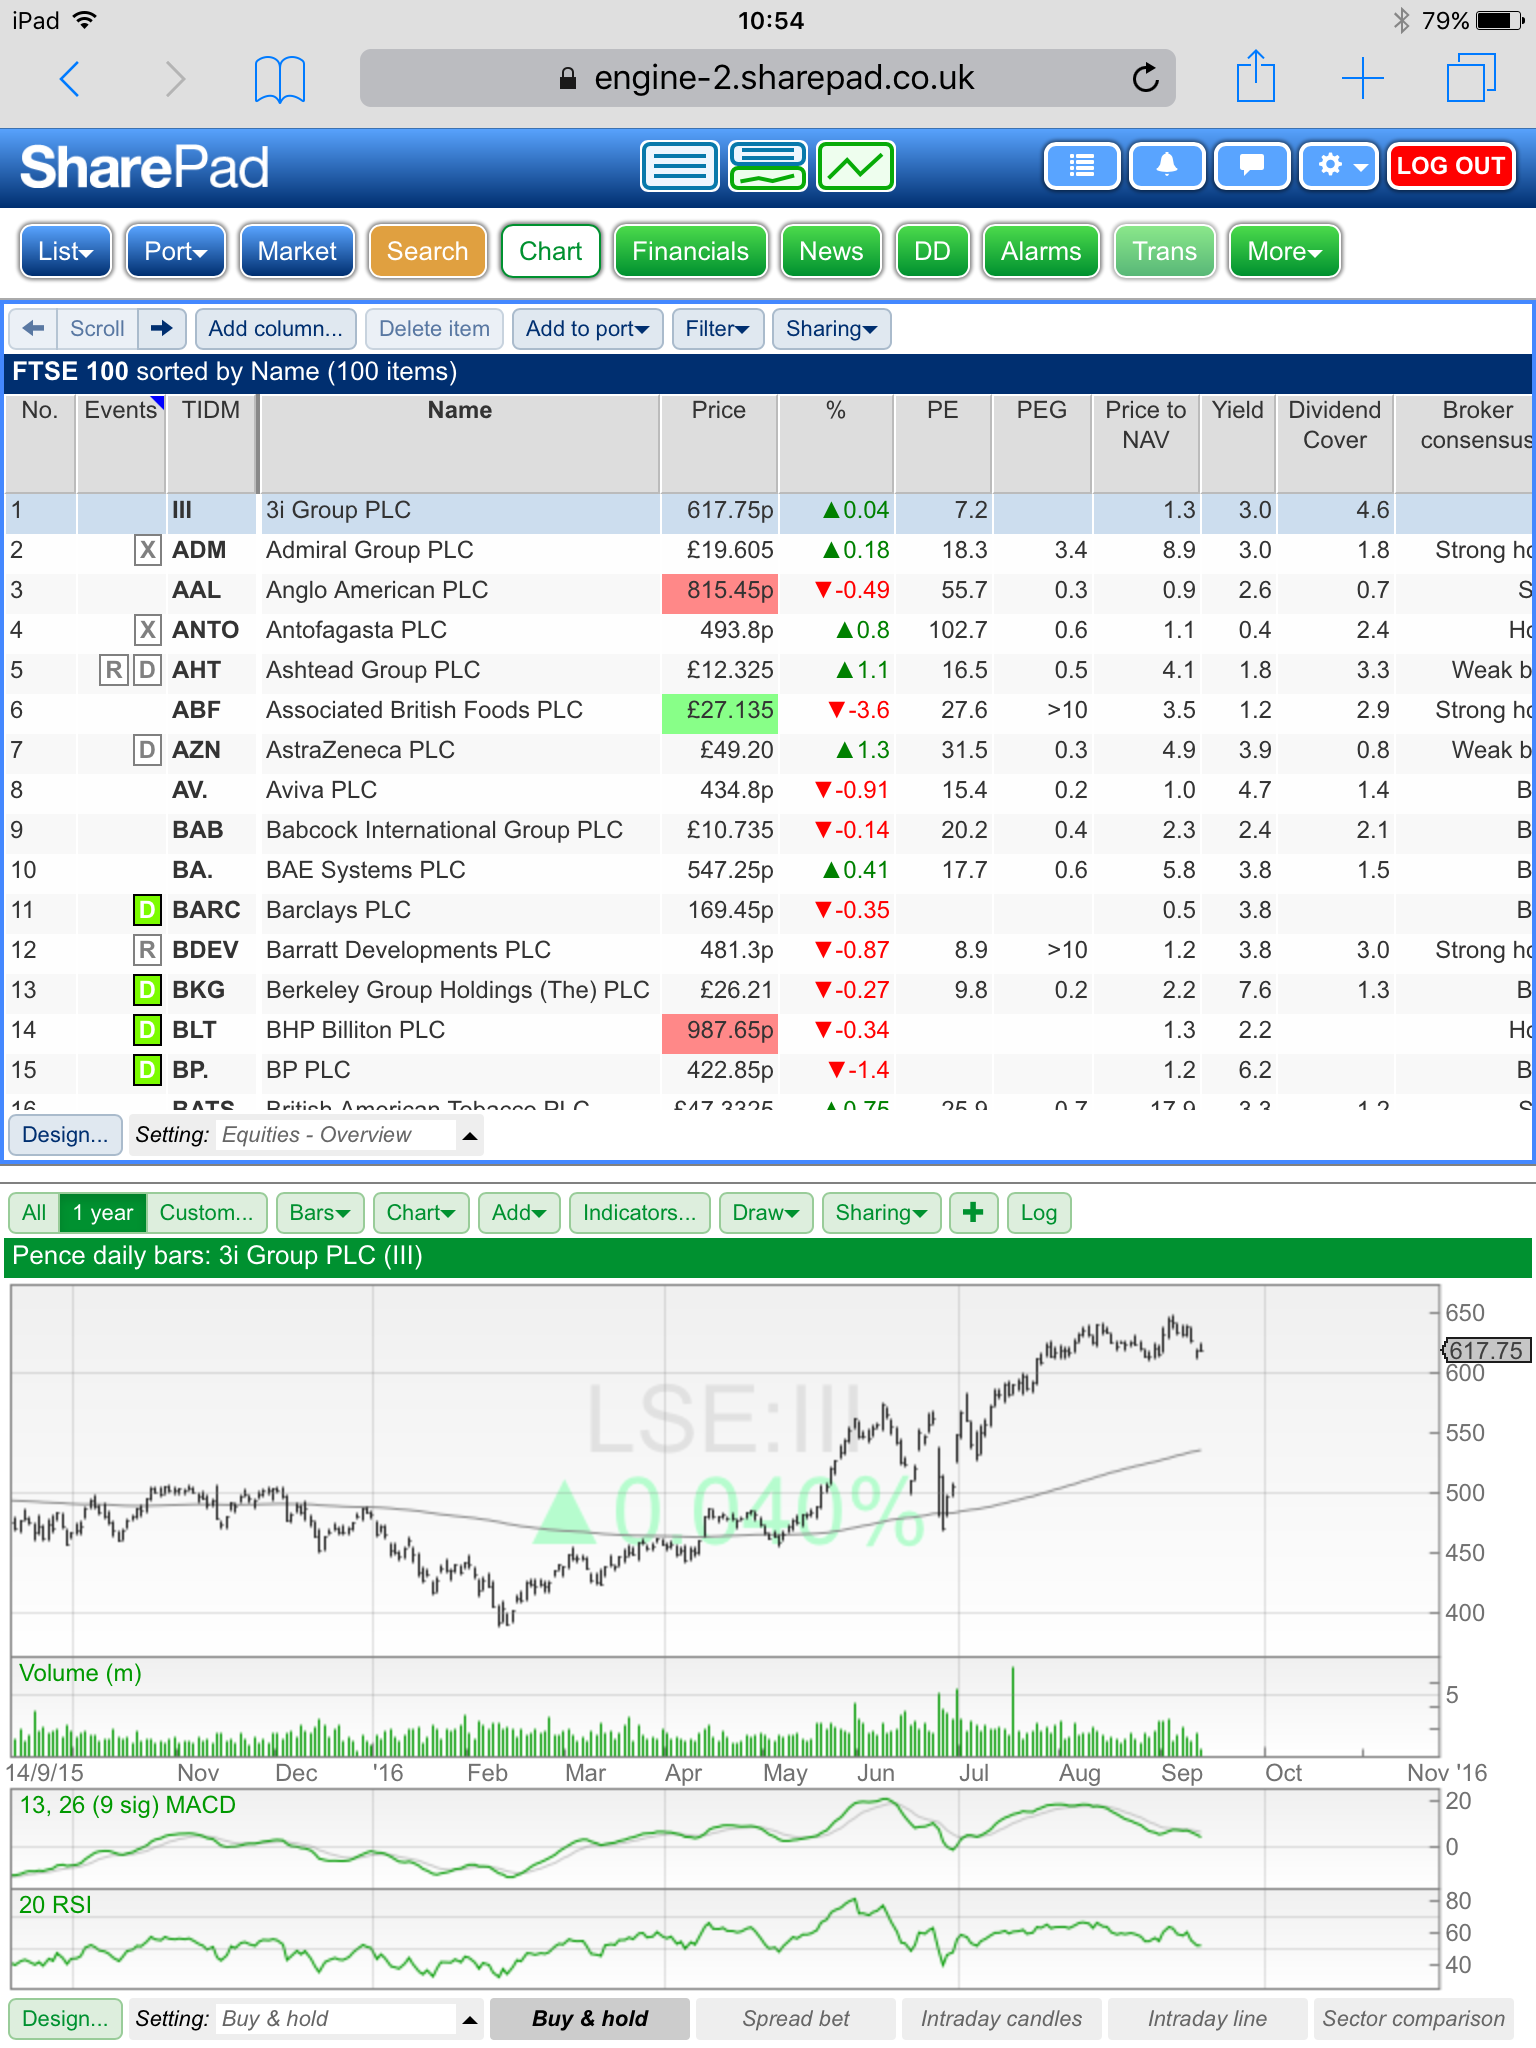Click the green D icon for BHP Billiton

pyautogui.click(x=147, y=1030)
